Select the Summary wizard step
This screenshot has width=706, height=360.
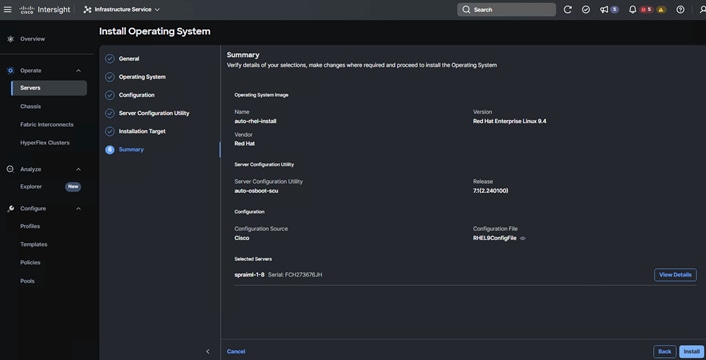[x=131, y=149]
